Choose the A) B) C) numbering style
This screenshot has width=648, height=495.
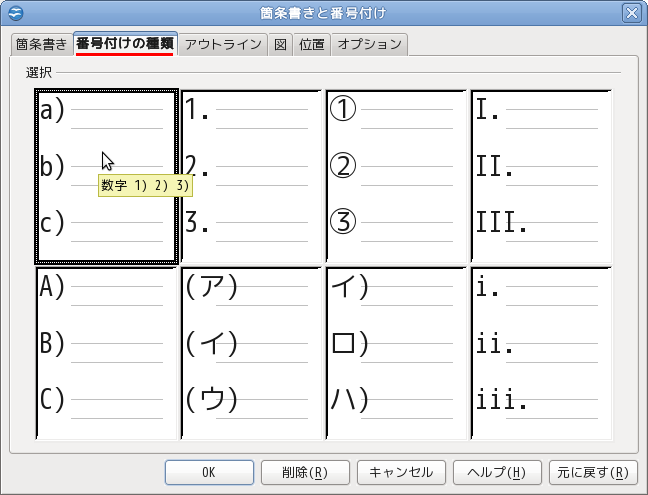click(107, 353)
